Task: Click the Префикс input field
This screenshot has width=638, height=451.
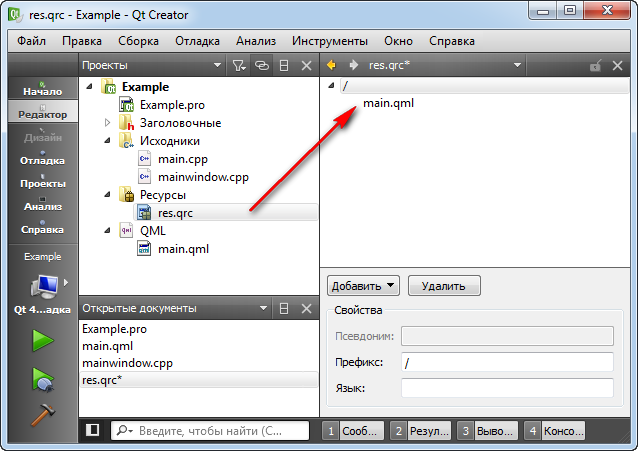Action: (x=507, y=362)
